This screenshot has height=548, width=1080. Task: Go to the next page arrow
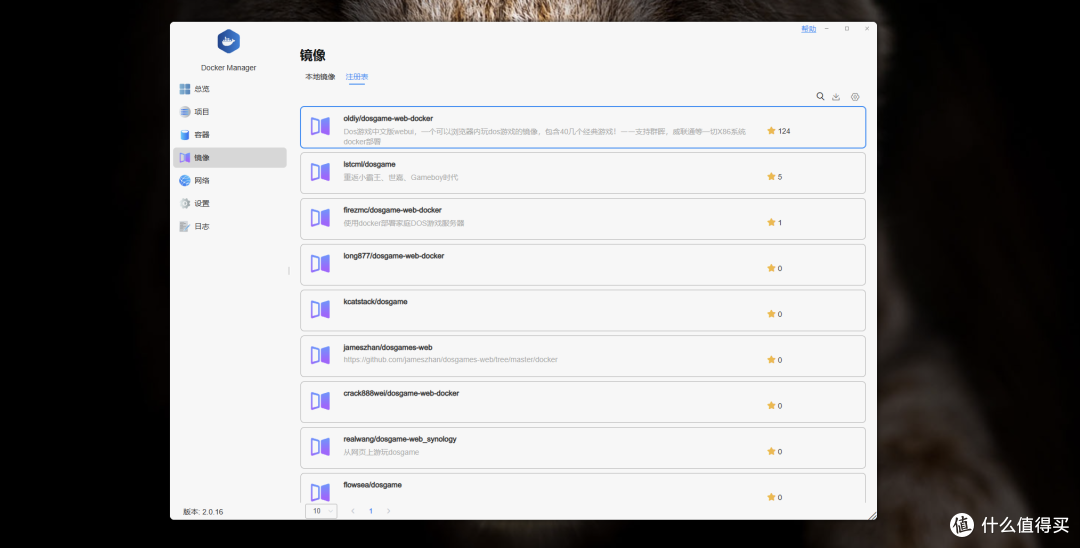tap(388, 511)
